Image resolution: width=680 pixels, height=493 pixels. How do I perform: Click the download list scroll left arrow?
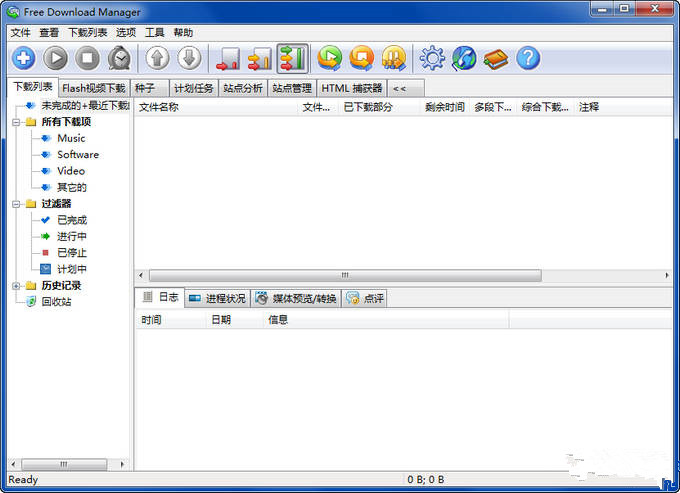coord(141,275)
